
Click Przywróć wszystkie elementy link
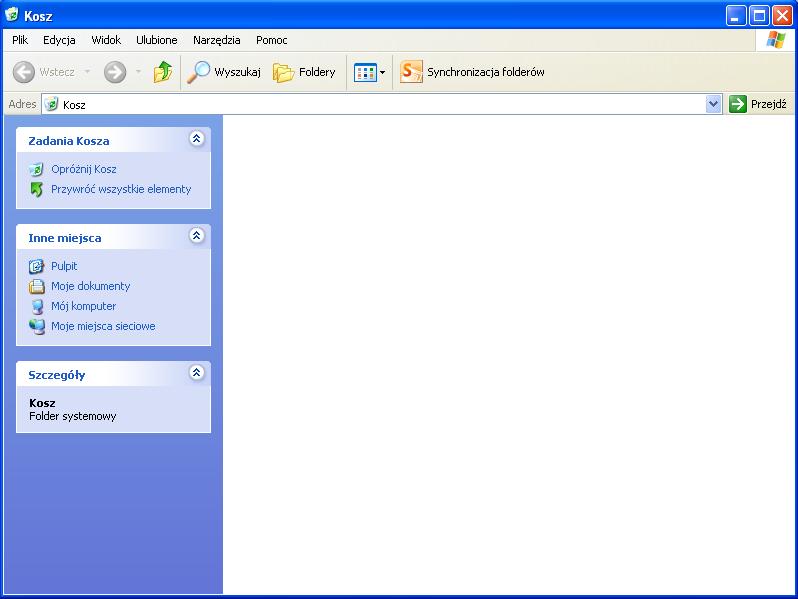(120, 189)
